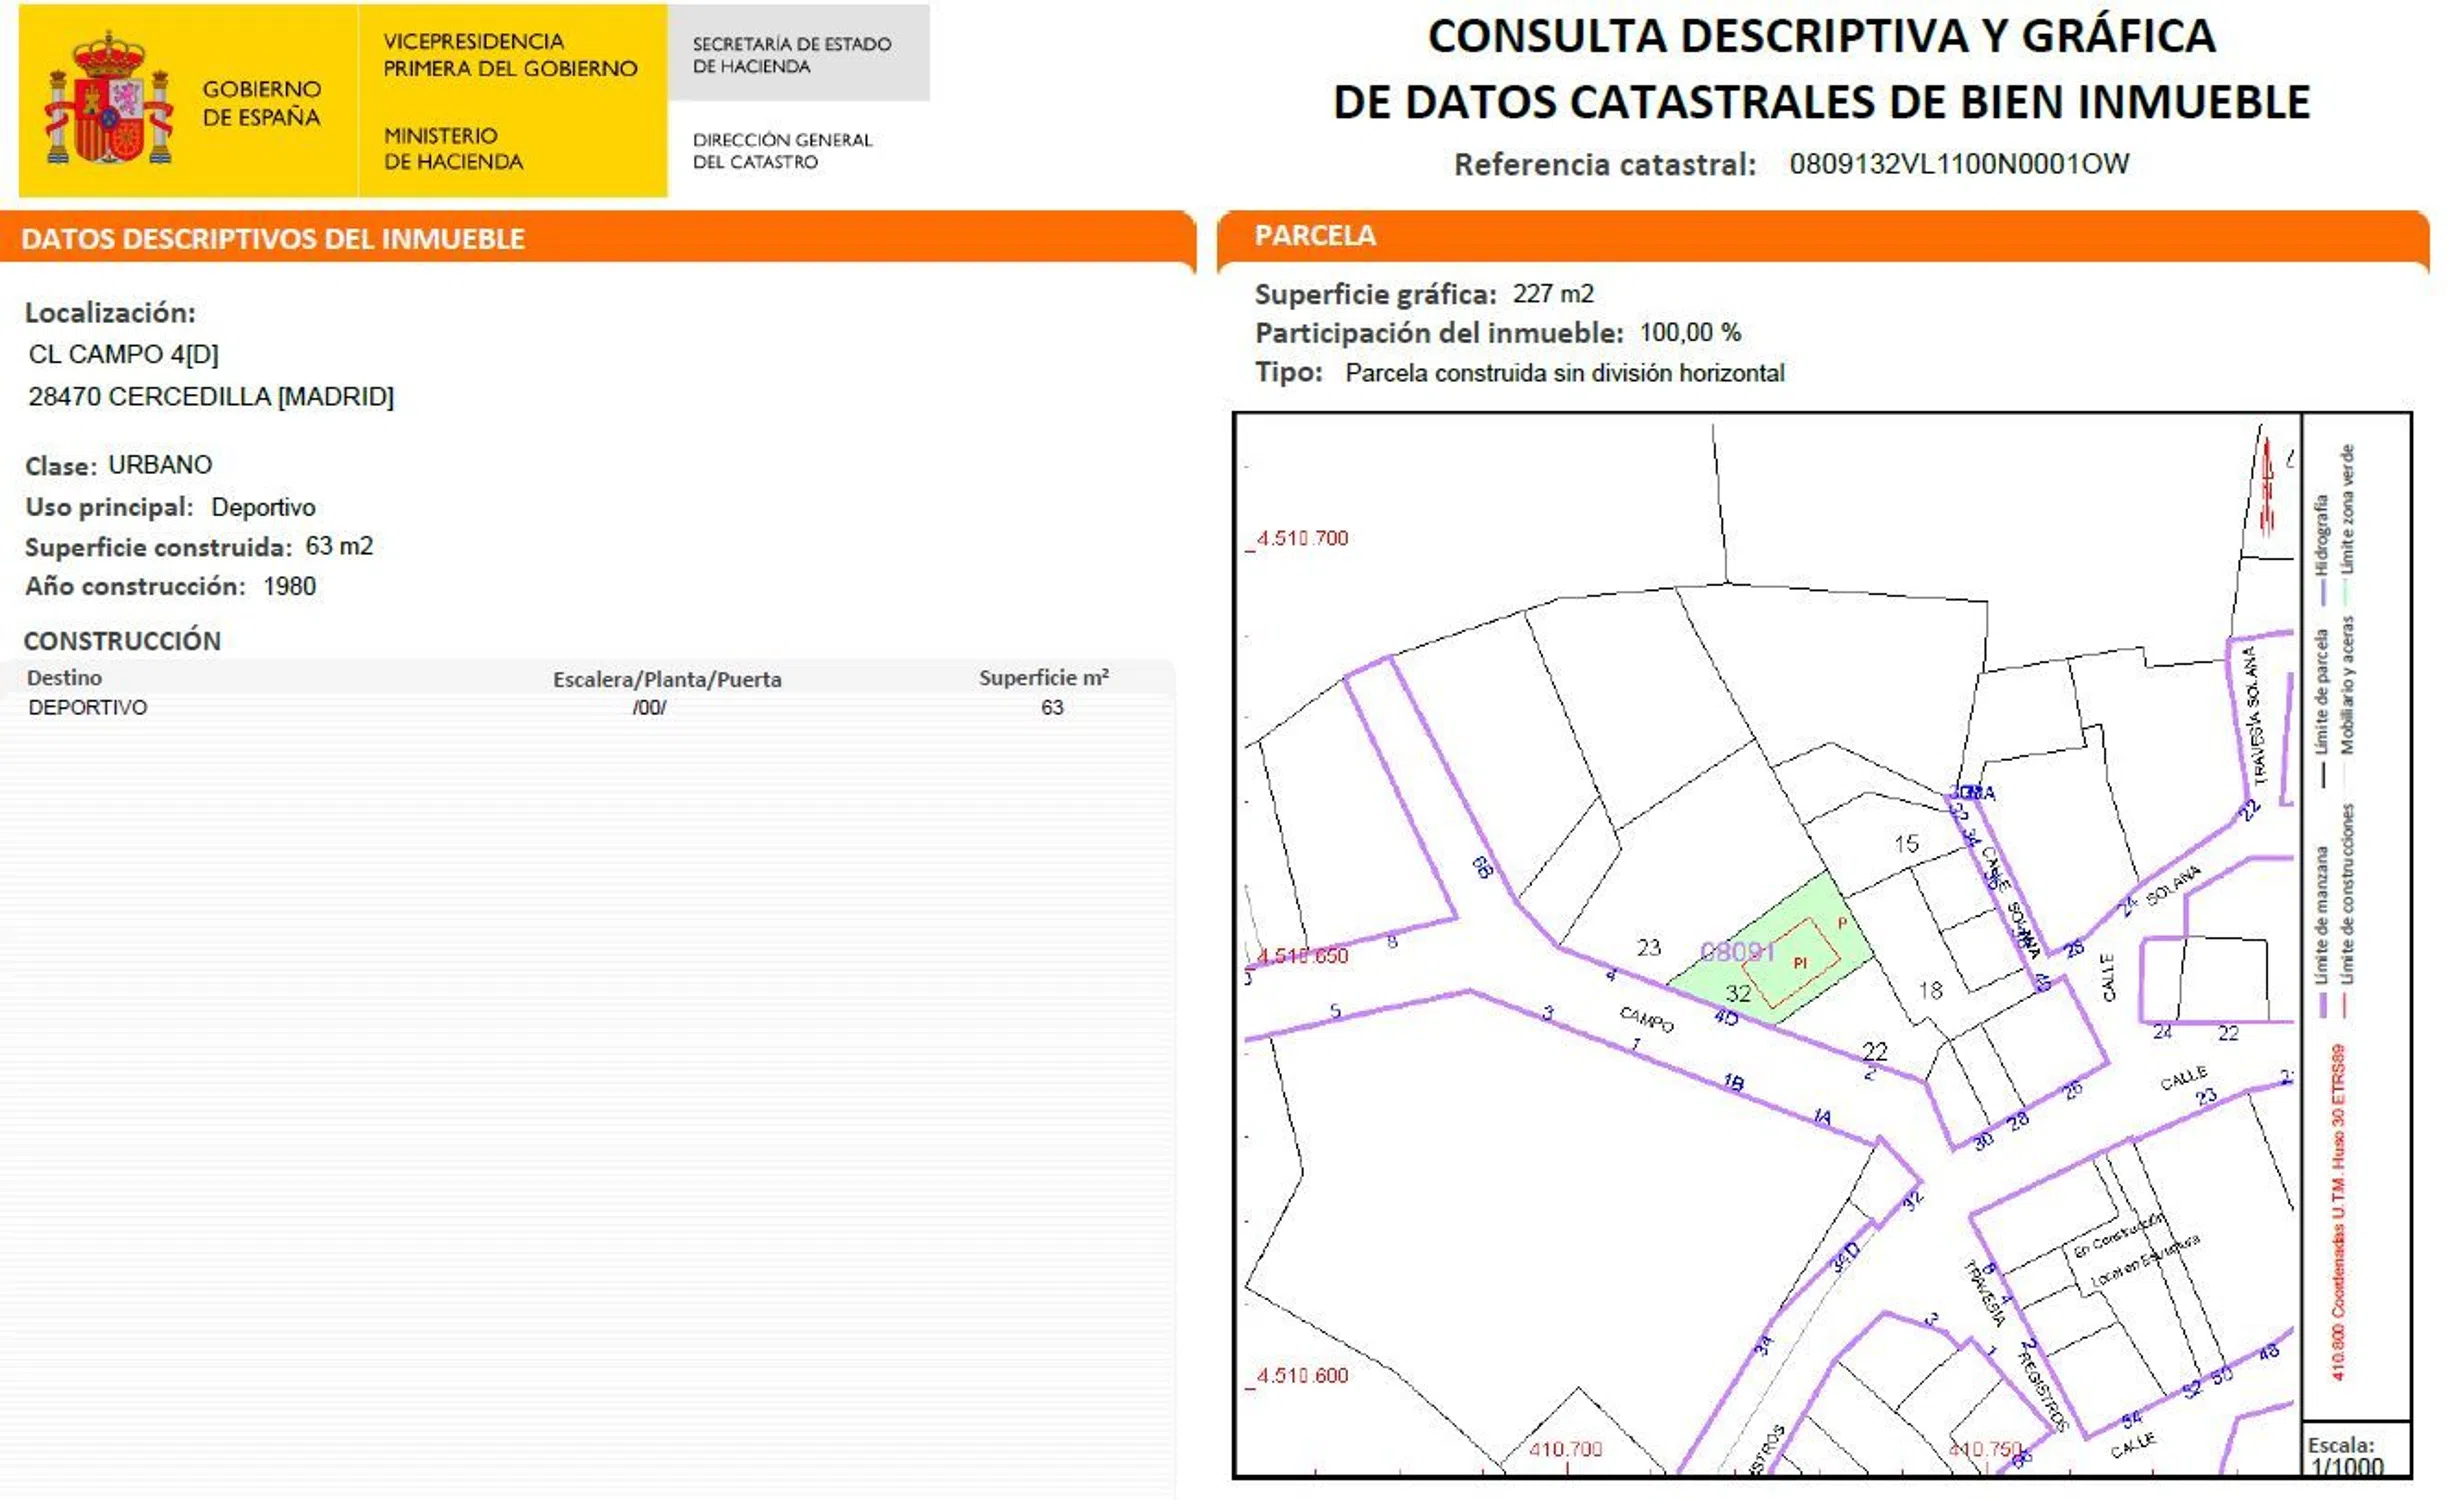Click the 4.510.700 coordinate label
The image size is (2453, 1500).
pyautogui.click(x=1302, y=538)
